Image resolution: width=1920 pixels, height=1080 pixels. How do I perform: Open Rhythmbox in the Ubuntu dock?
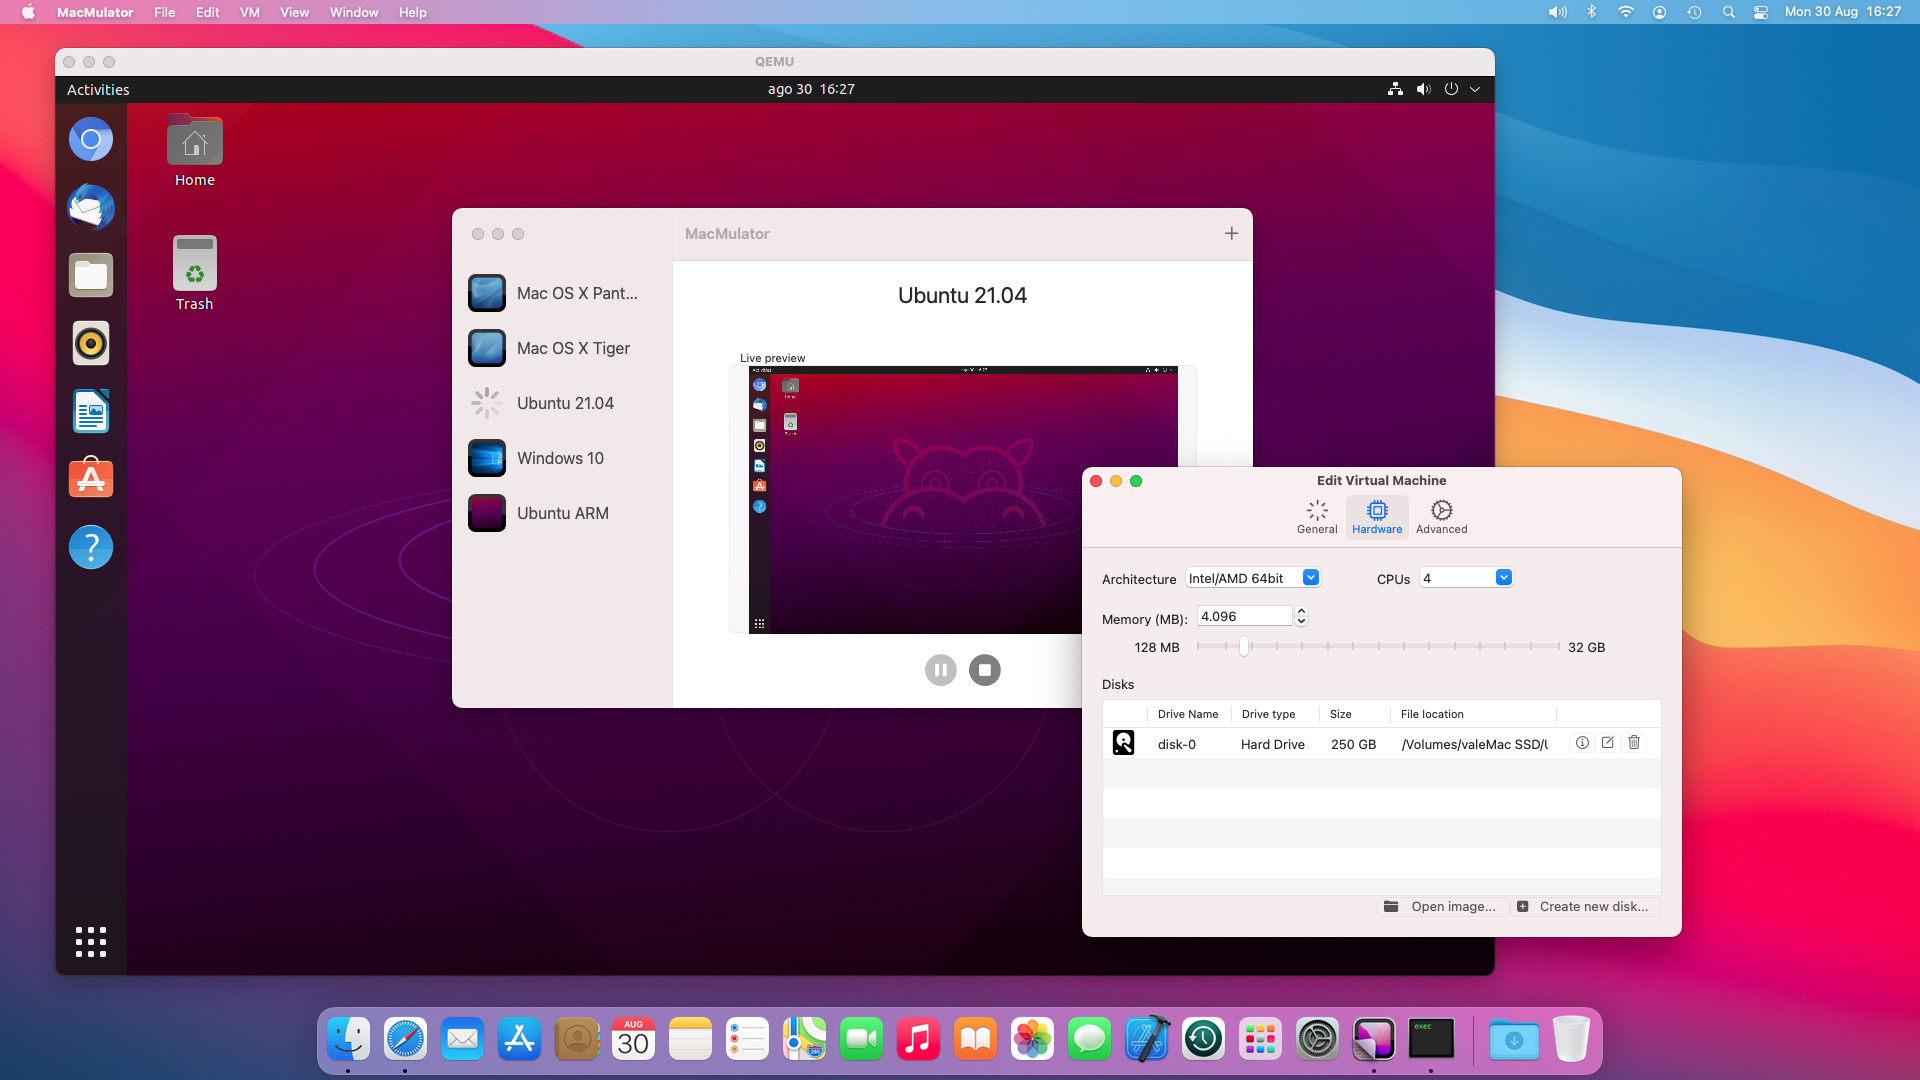click(x=91, y=343)
